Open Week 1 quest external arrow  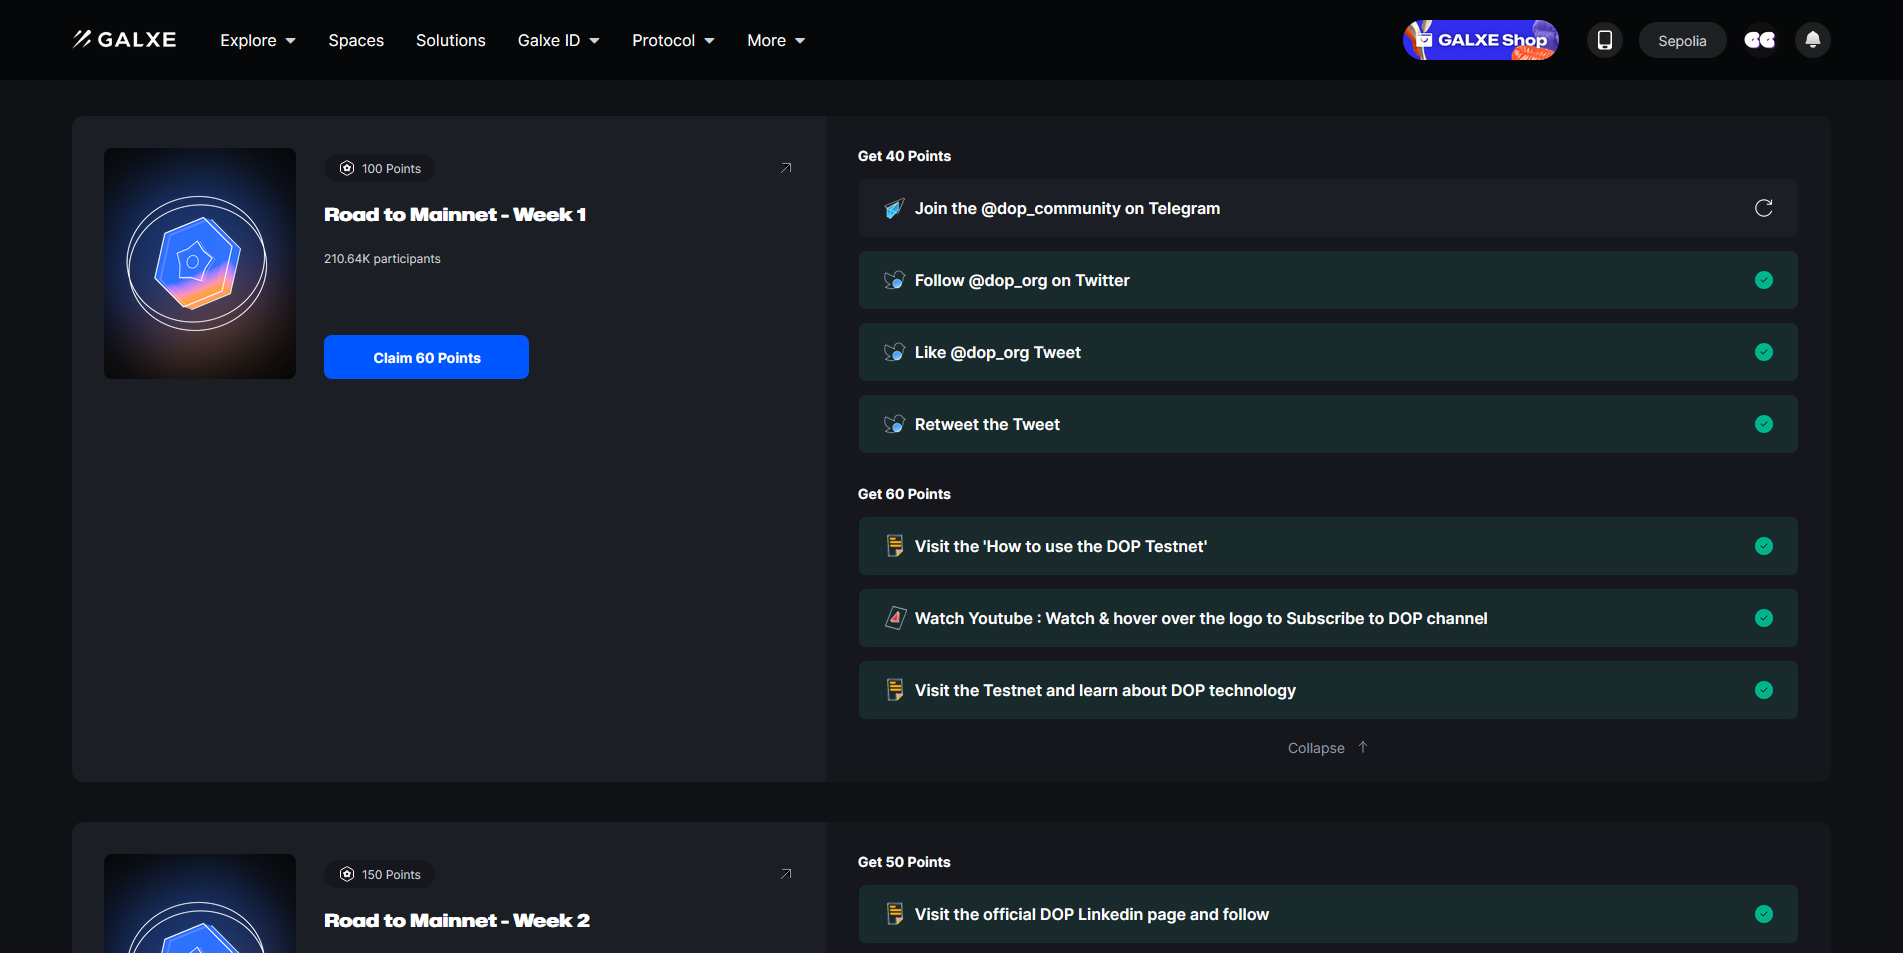(x=786, y=168)
